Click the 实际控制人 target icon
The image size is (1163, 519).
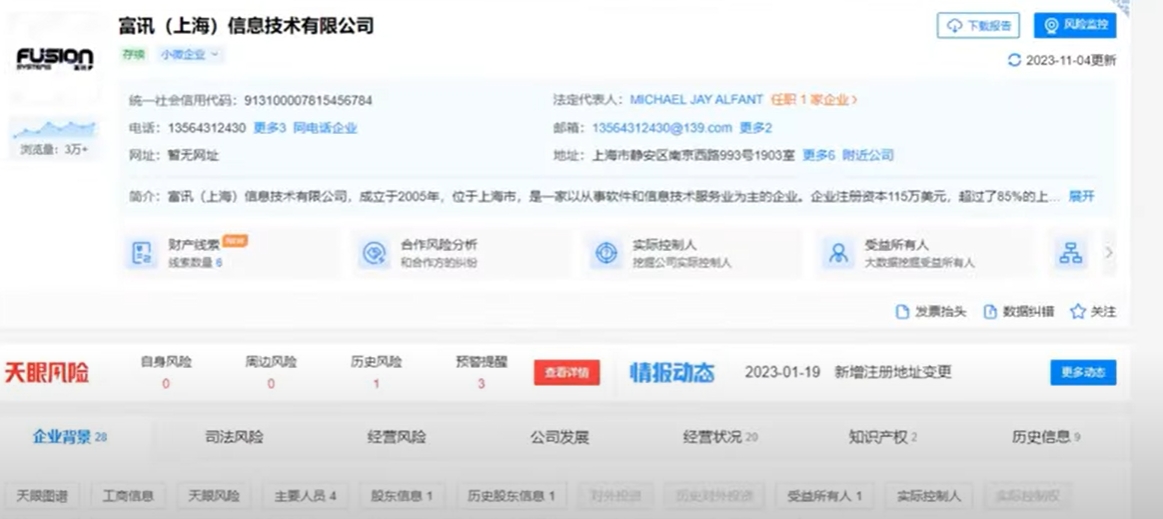(x=607, y=254)
